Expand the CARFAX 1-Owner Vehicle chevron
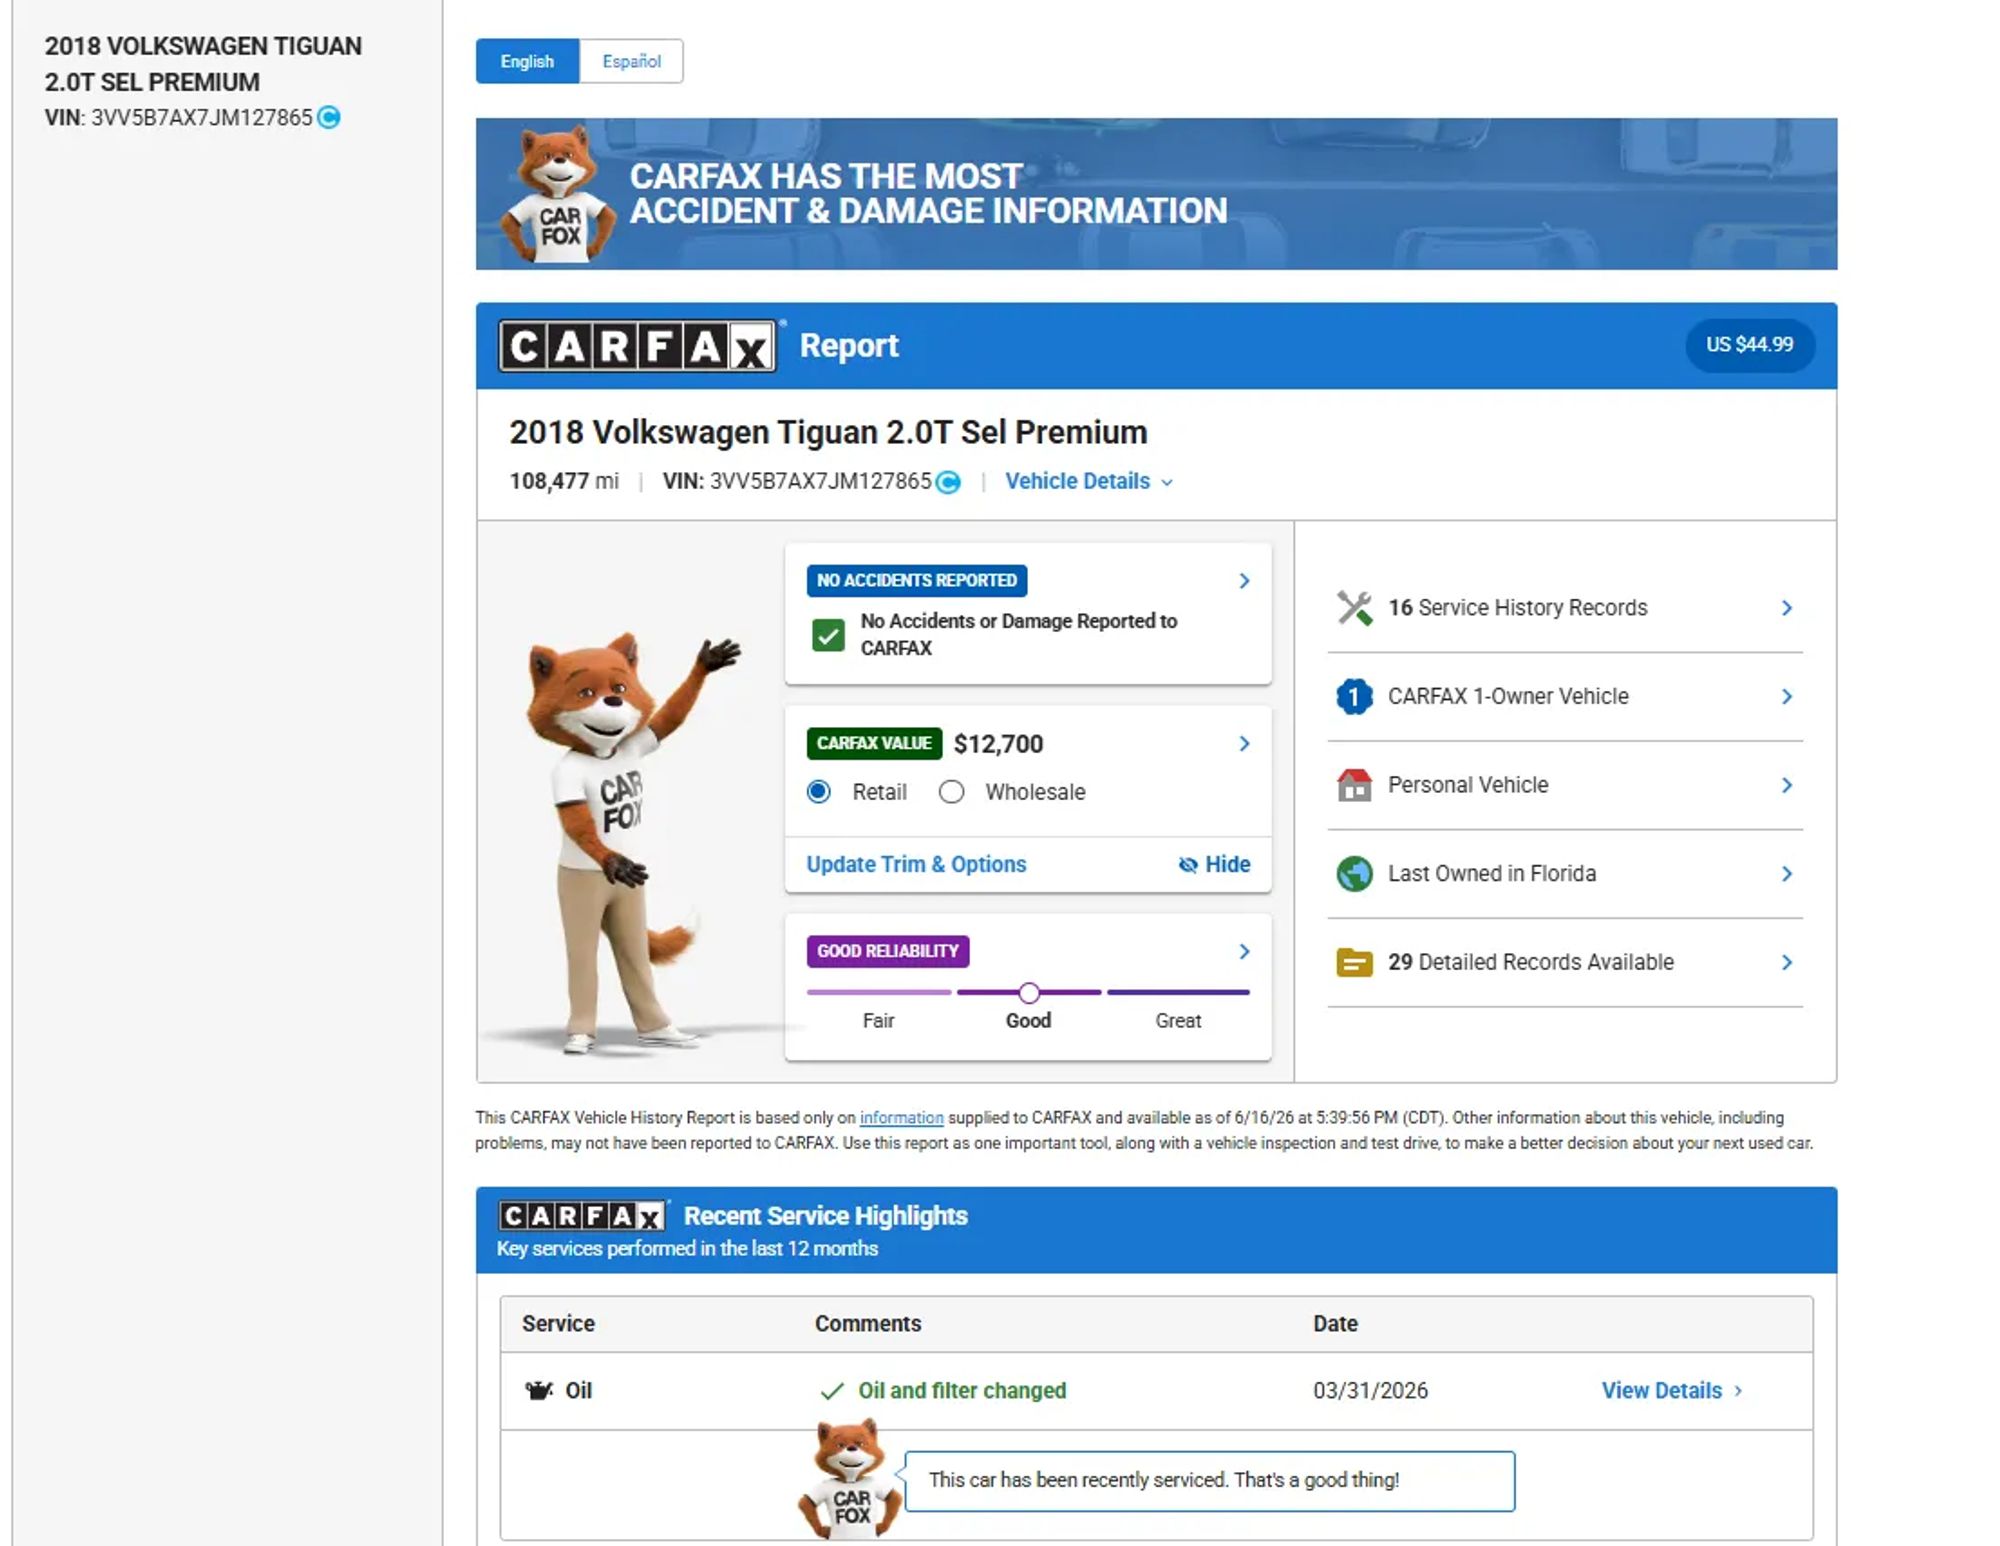Screen dimensions: 2000x1546 pyautogui.click(x=1787, y=696)
